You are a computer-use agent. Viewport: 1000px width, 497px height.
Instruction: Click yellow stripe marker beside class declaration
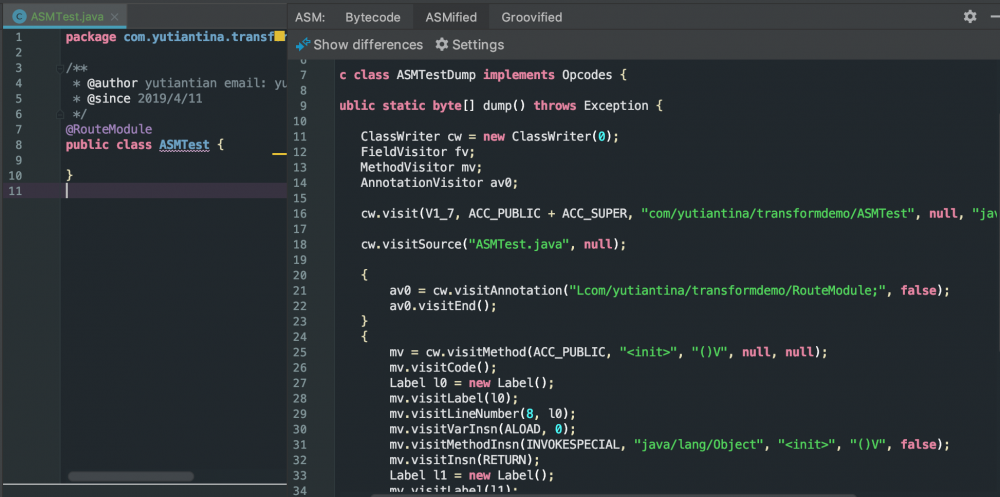tap(280, 155)
